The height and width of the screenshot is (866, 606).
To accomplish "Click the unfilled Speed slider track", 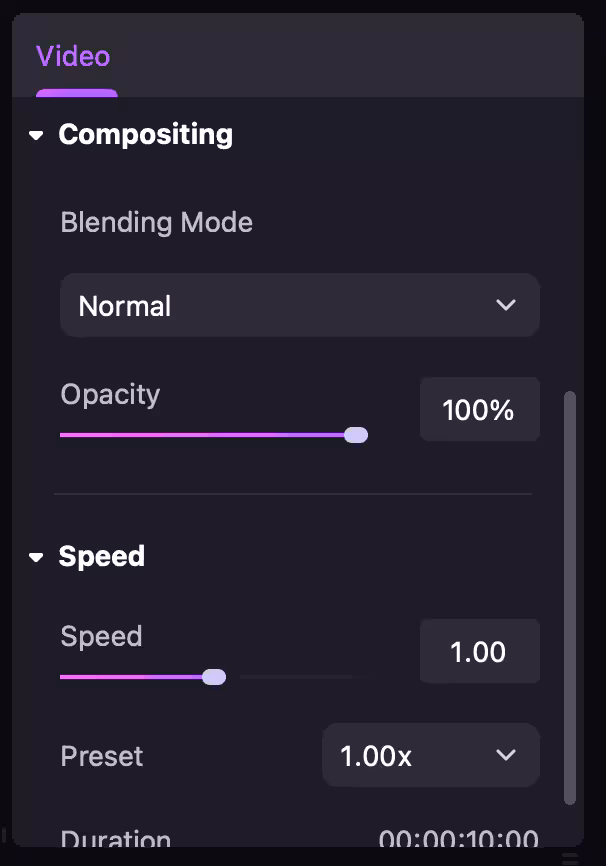I will [300, 677].
